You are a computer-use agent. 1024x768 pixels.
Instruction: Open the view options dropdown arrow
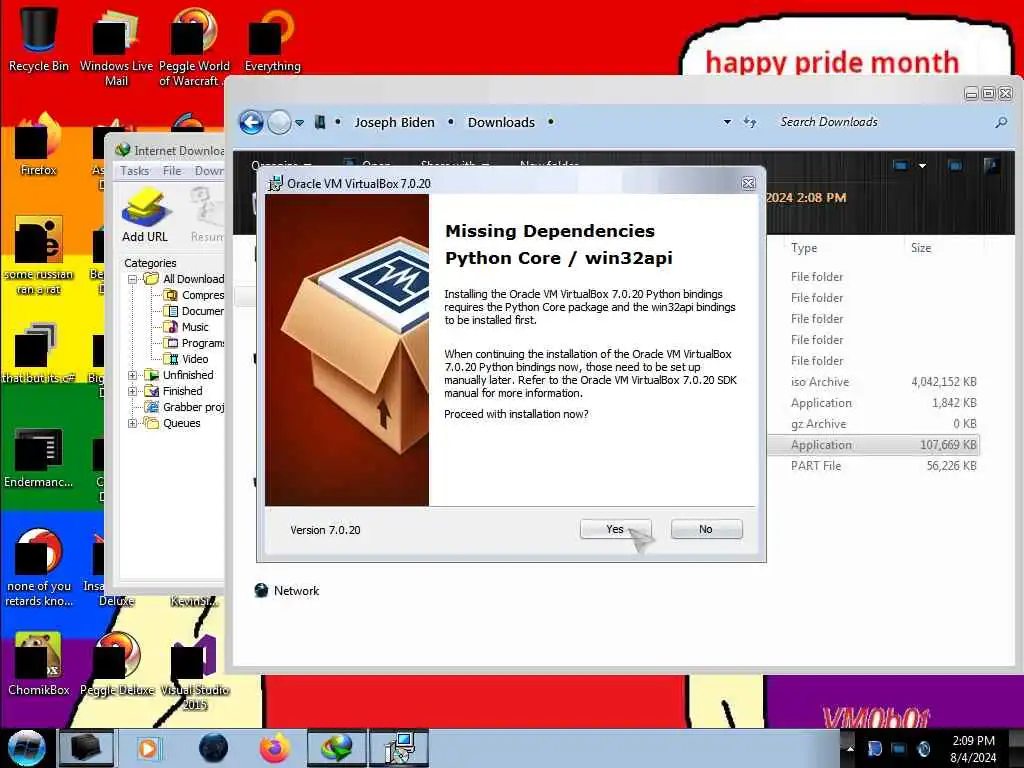(922, 166)
